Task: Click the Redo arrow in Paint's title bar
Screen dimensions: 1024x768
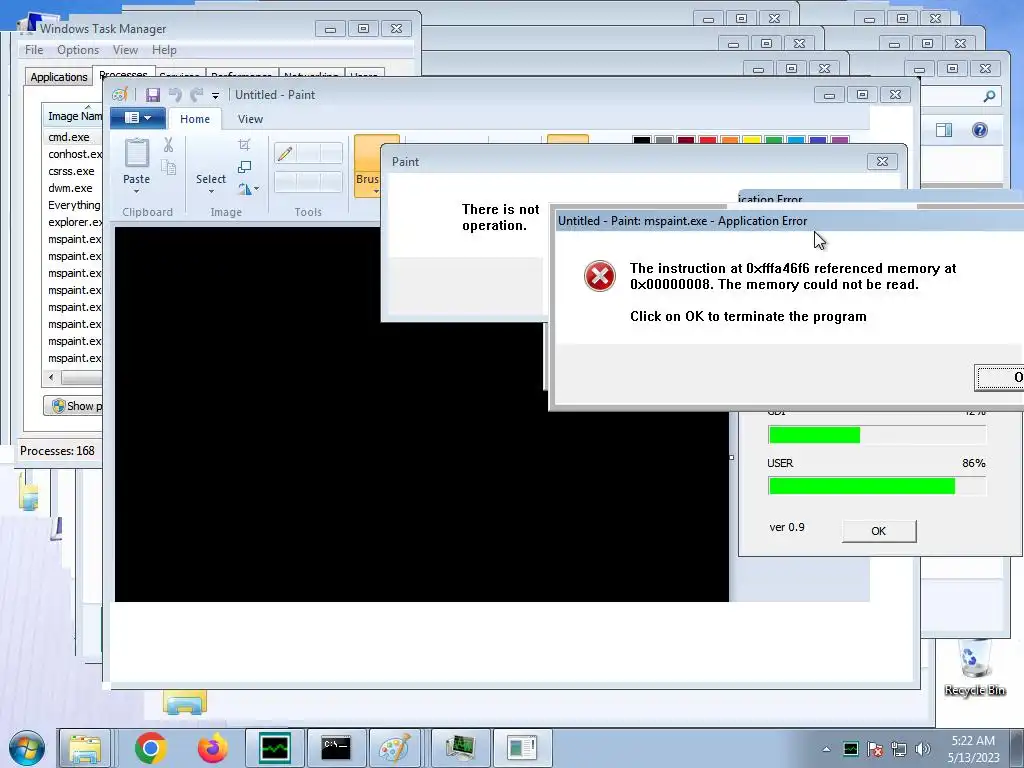Action: (x=197, y=95)
